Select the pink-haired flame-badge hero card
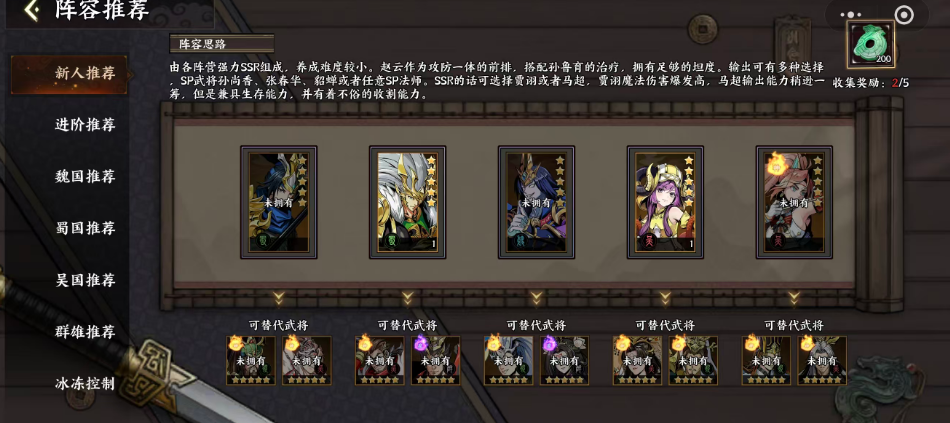950x423 pixels. point(794,202)
